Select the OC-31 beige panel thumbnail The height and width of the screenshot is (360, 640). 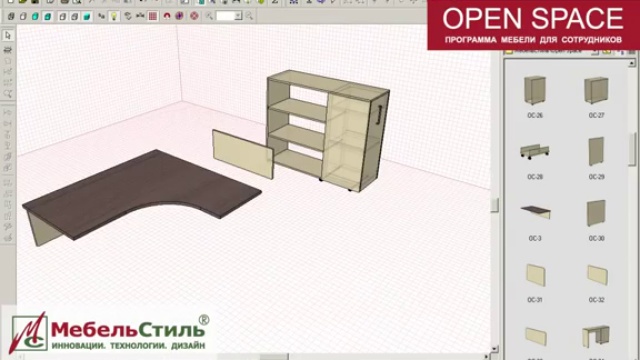point(536,275)
